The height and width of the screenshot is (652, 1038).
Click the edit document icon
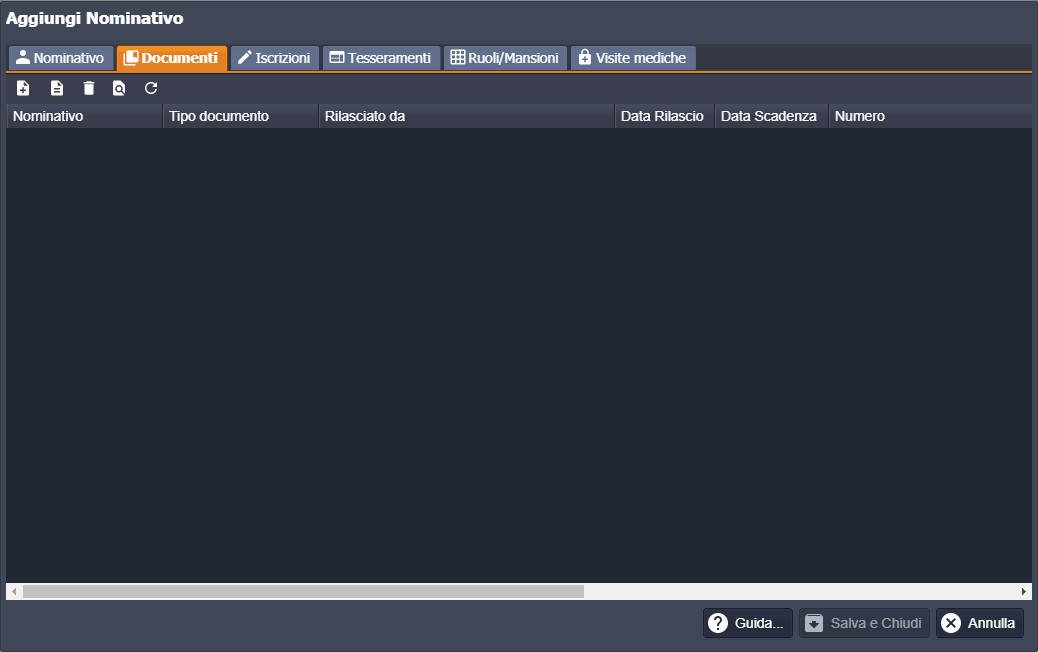(x=57, y=88)
